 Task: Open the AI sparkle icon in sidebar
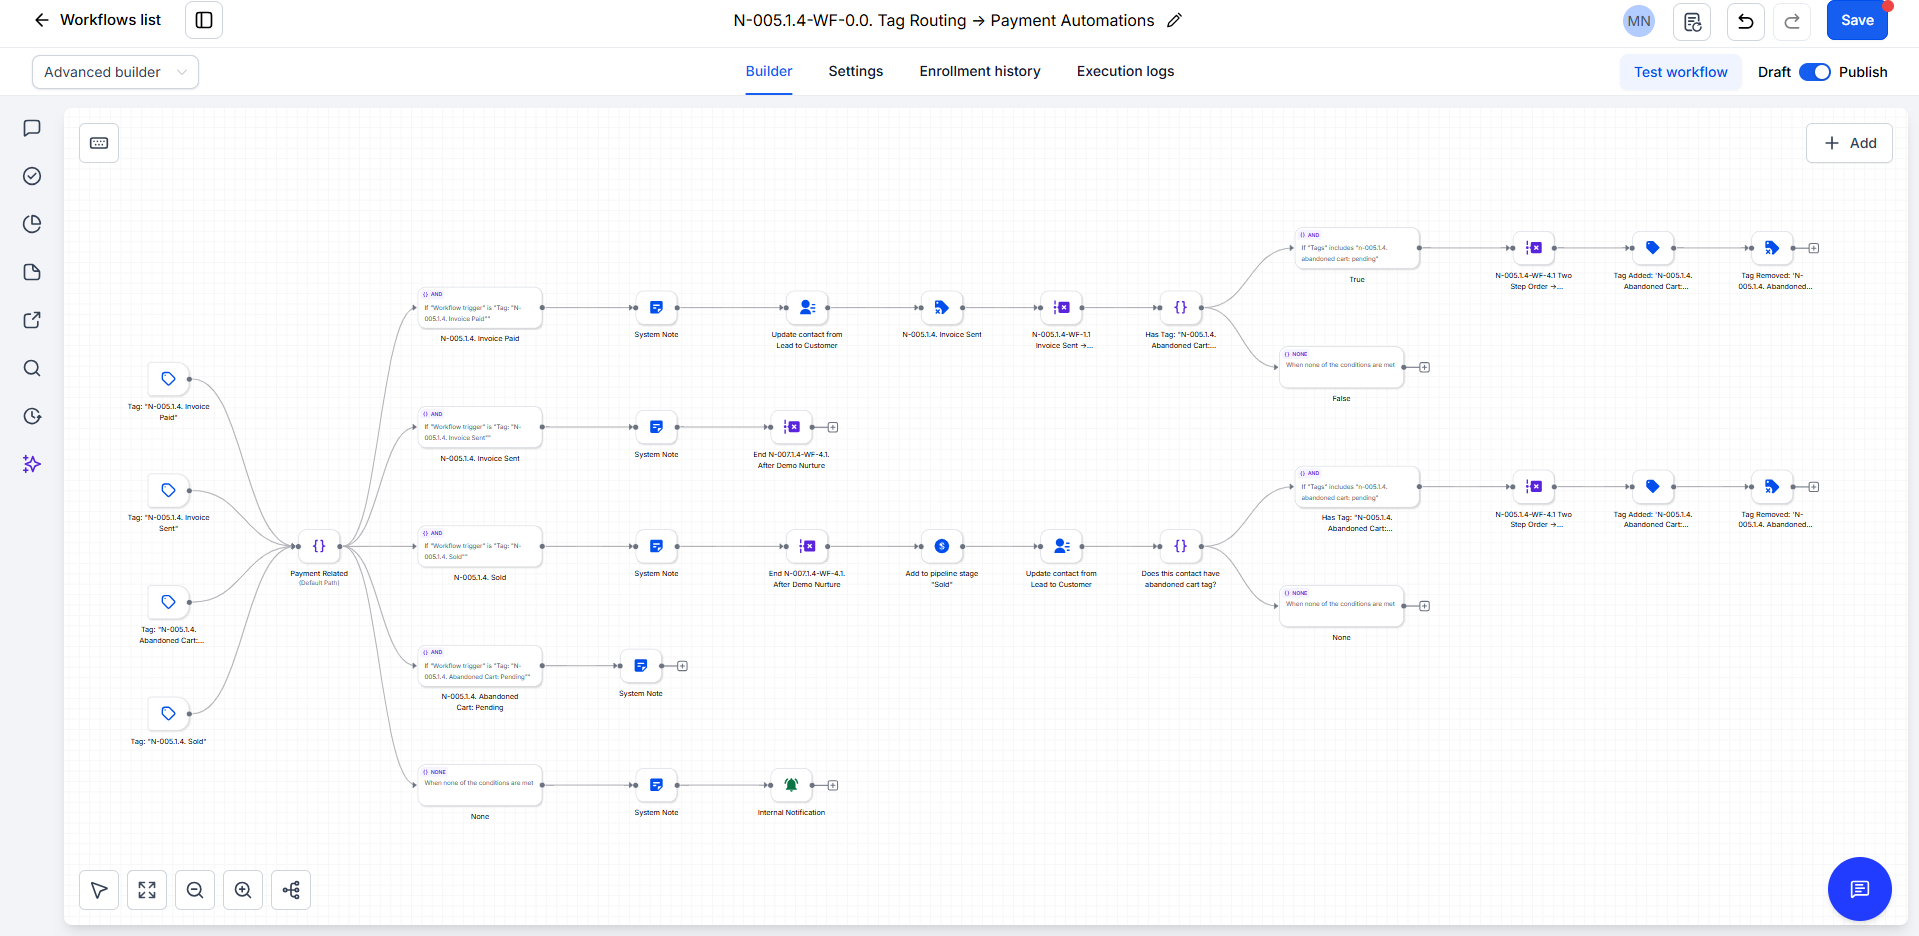pyautogui.click(x=32, y=464)
